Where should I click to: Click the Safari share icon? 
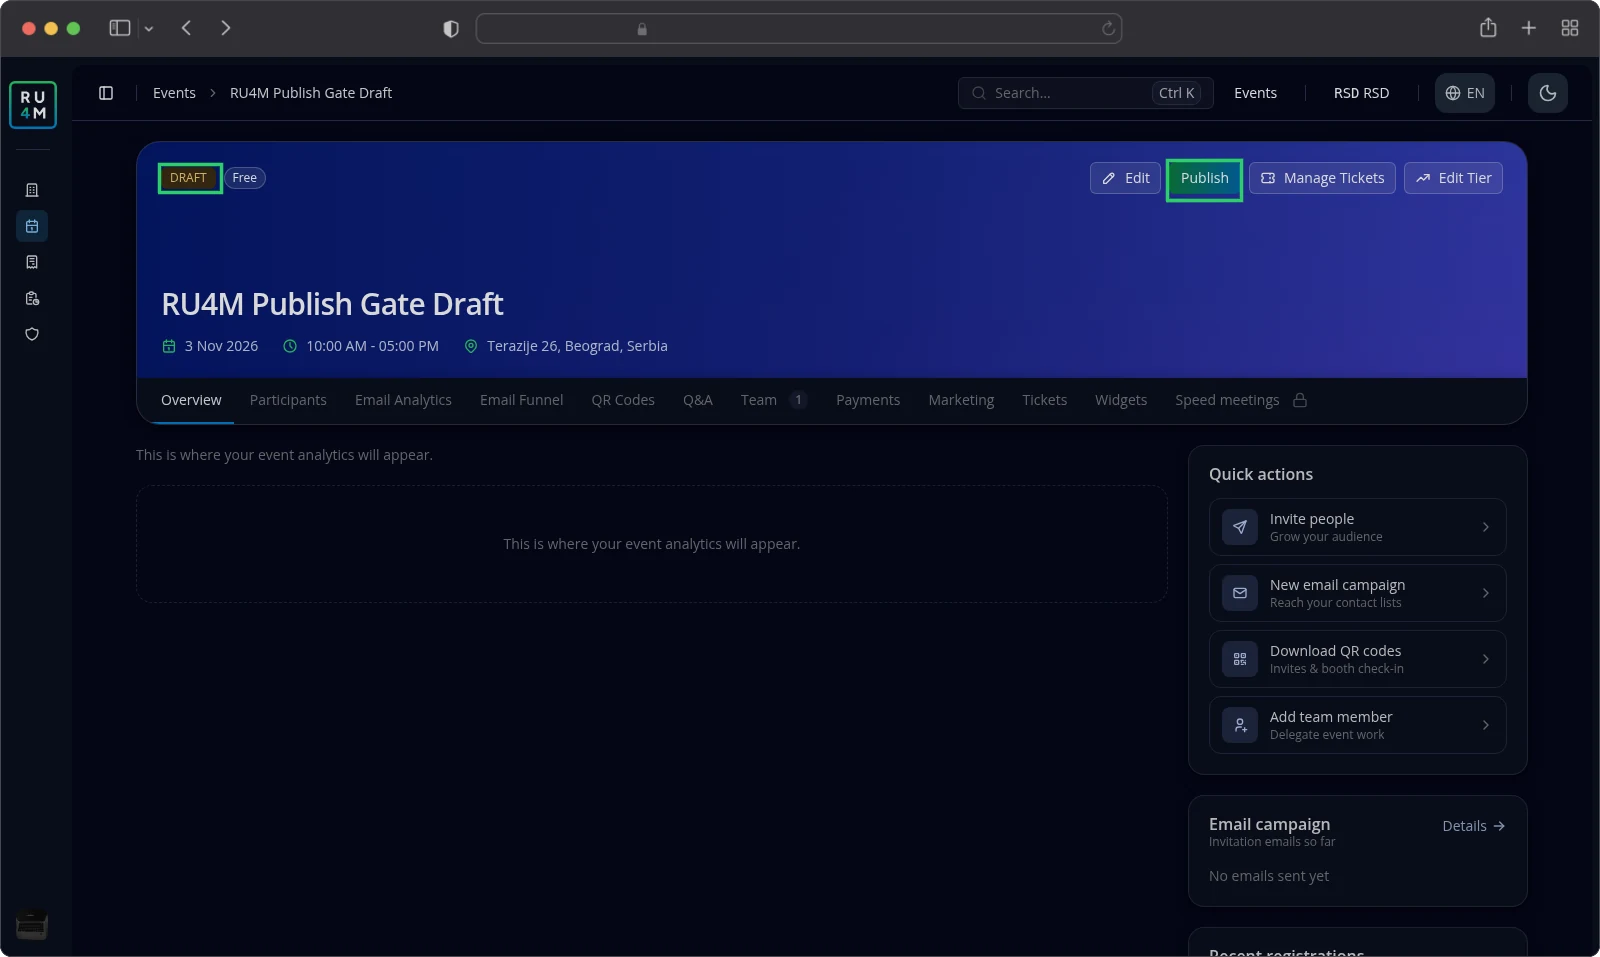(x=1488, y=28)
